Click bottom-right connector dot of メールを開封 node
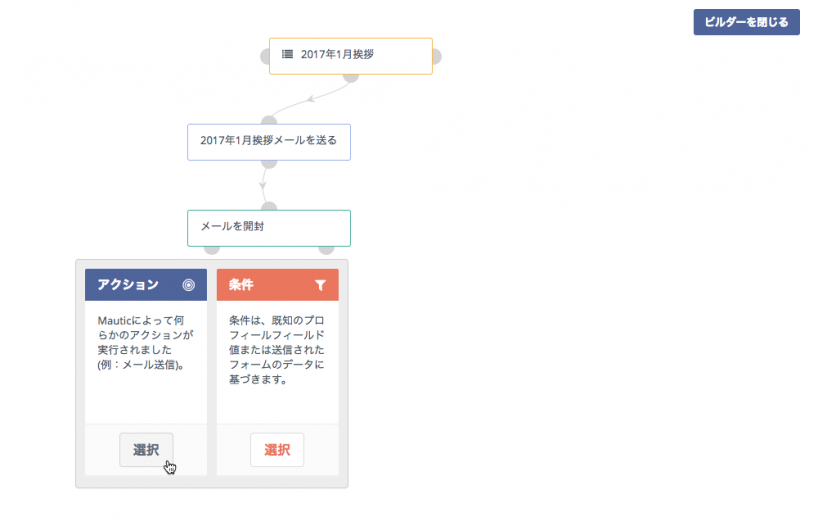Image resolution: width=818 pixels, height=522 pixels. tap(326, 249)
